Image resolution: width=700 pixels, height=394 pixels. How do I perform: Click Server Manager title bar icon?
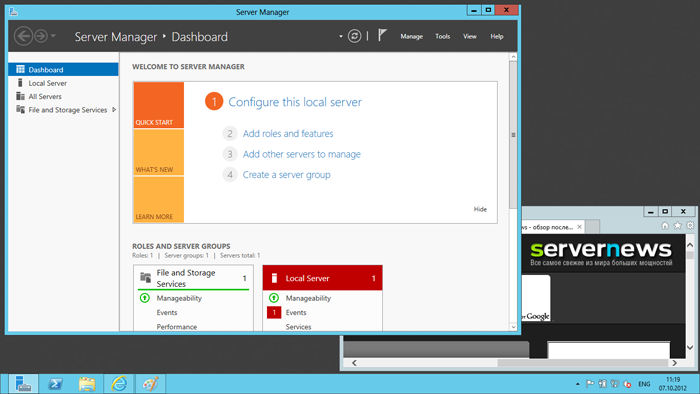coord(13,12)
